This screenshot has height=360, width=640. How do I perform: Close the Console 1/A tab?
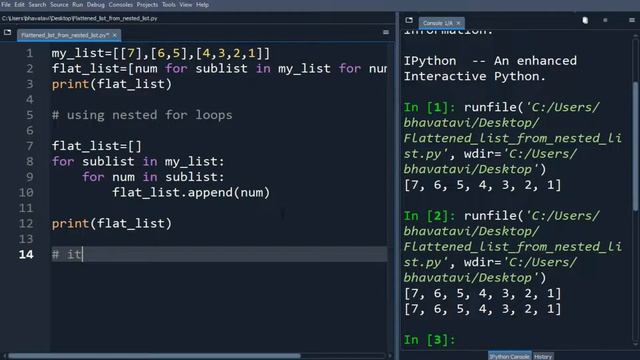(458, 23)
